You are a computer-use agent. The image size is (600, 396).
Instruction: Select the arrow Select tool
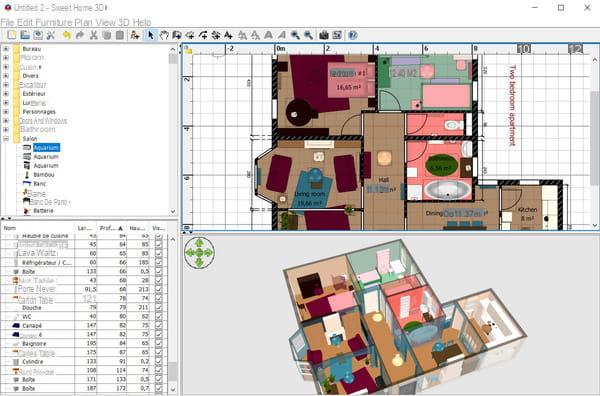coord(151,35)
